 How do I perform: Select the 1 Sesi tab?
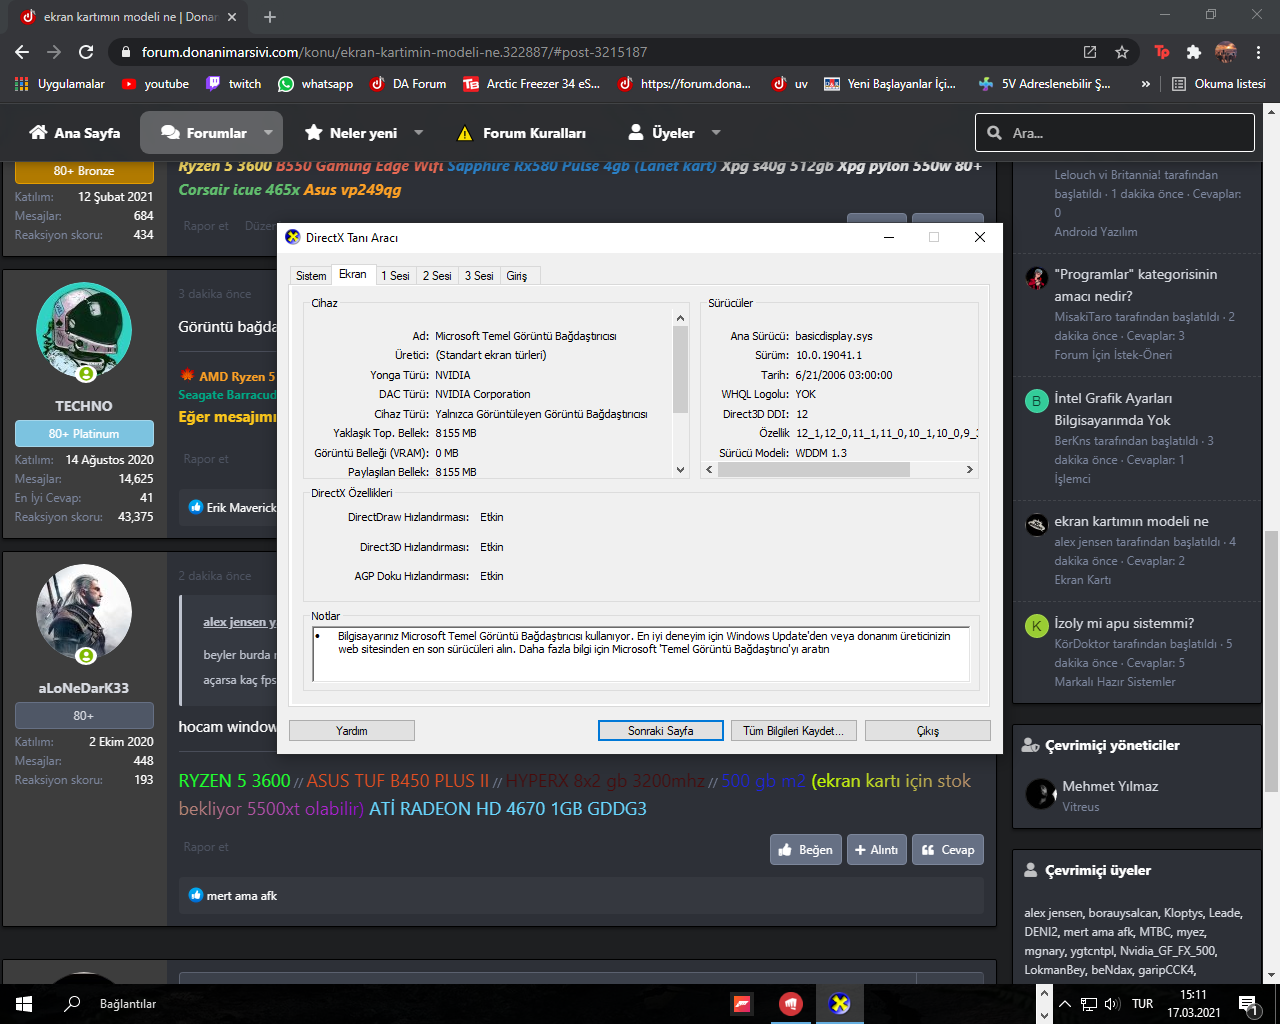coord(395,276)
